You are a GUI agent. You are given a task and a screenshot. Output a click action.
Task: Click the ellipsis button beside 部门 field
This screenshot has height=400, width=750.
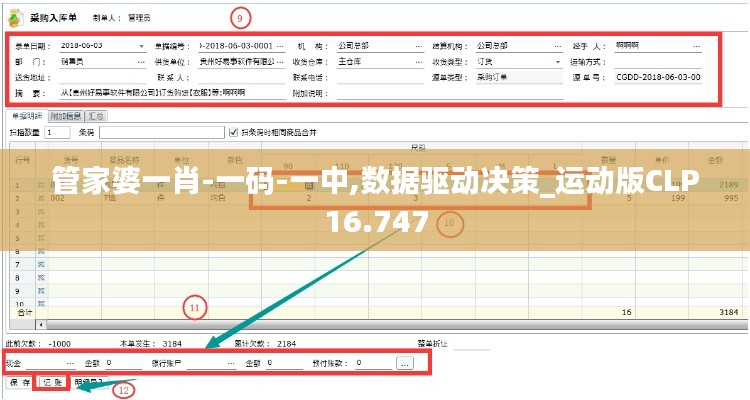coord(141,62)
